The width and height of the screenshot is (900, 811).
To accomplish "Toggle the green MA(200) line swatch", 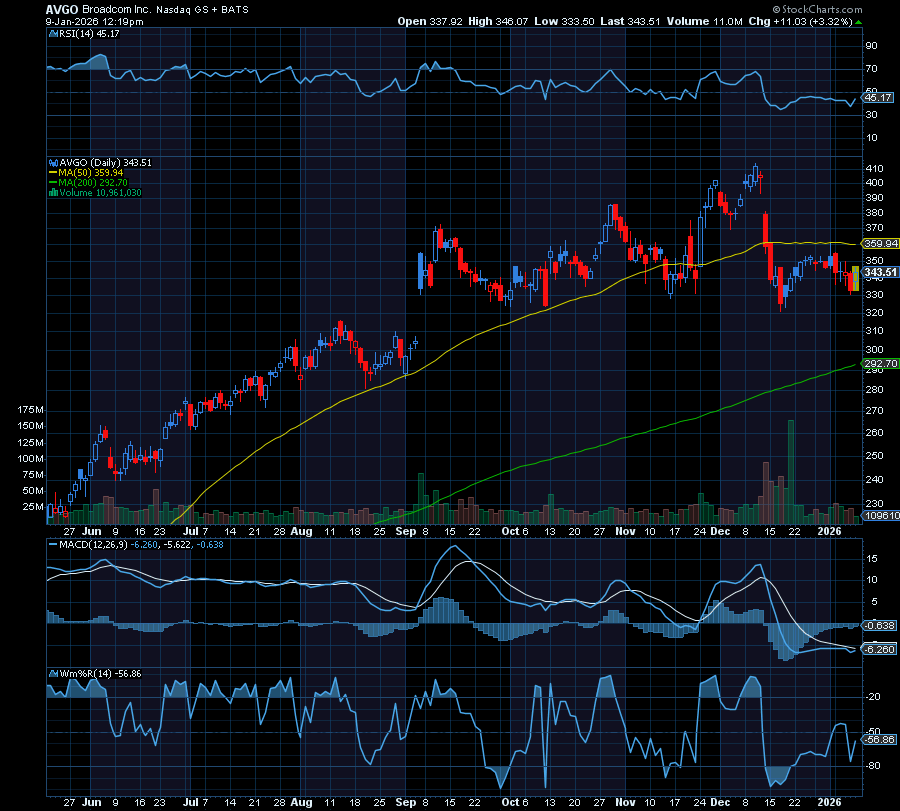I will (53, 181).
